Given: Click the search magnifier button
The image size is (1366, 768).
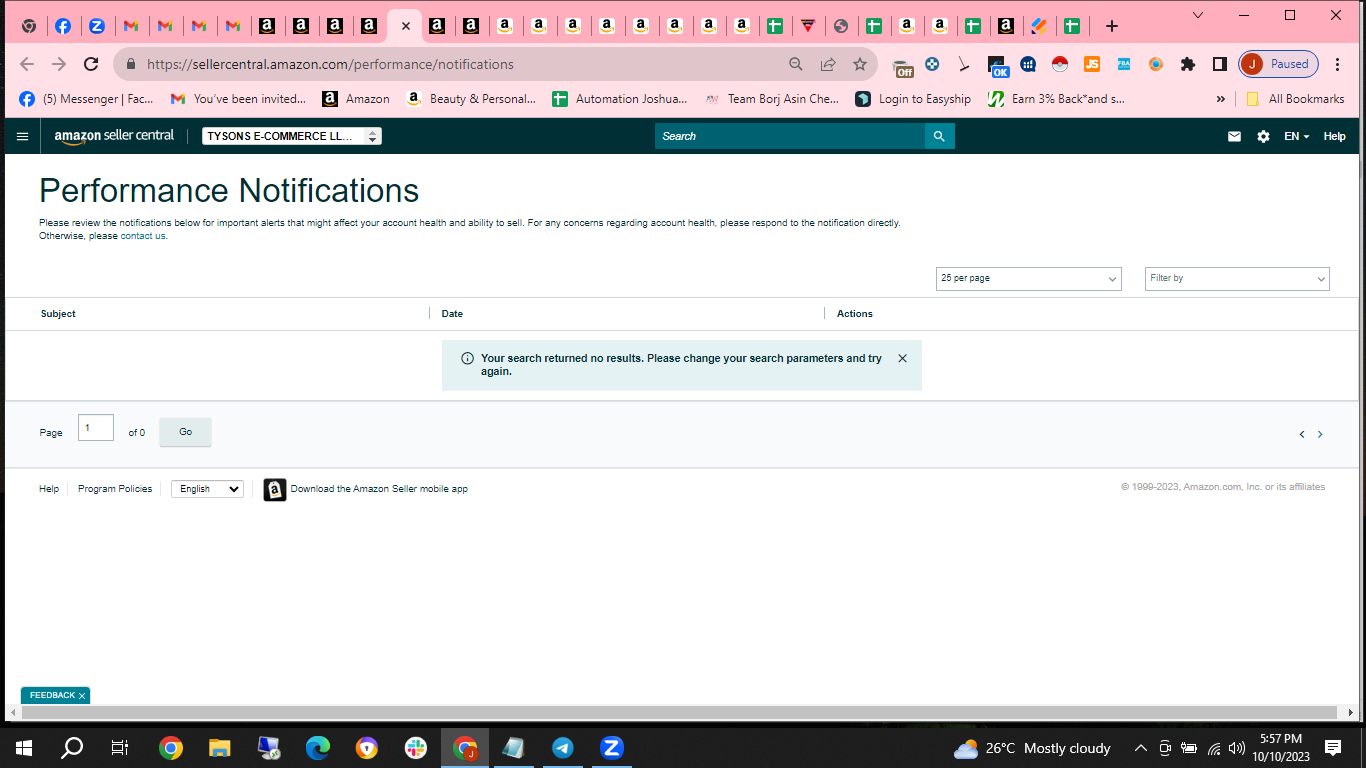Looking at the screenshot, I should click(939, 136).
